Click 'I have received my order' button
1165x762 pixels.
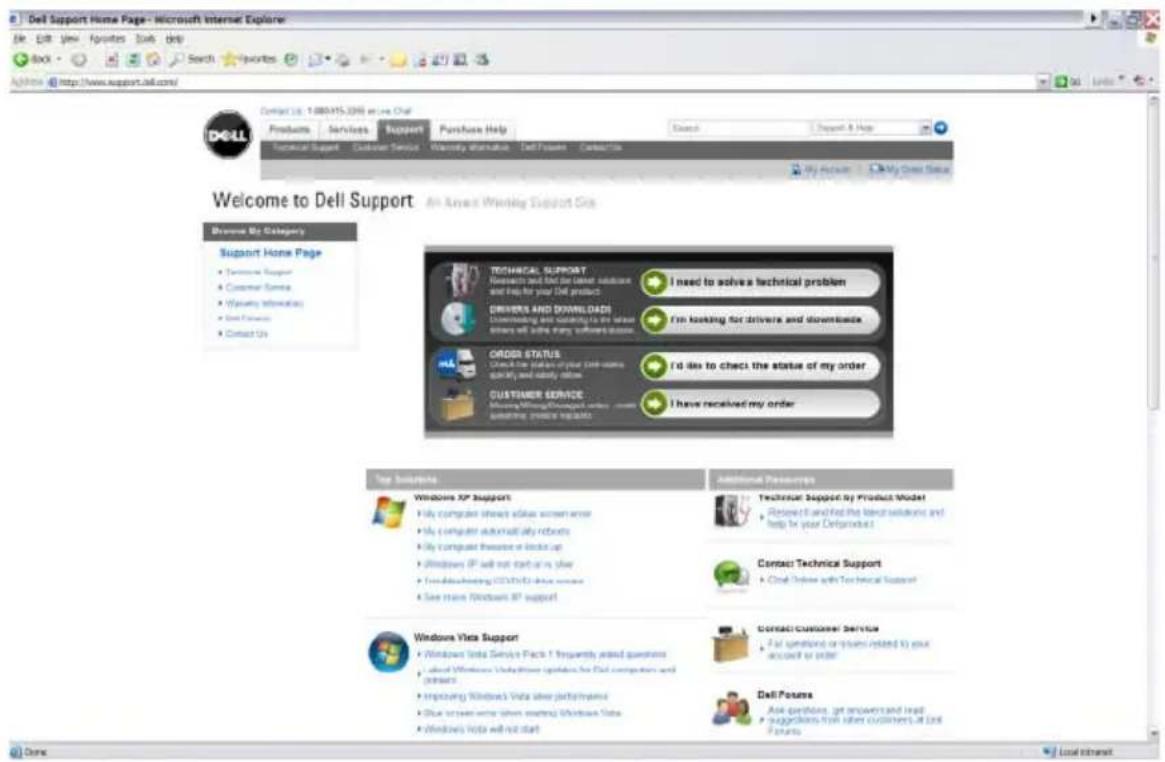[x=761, y=403]
